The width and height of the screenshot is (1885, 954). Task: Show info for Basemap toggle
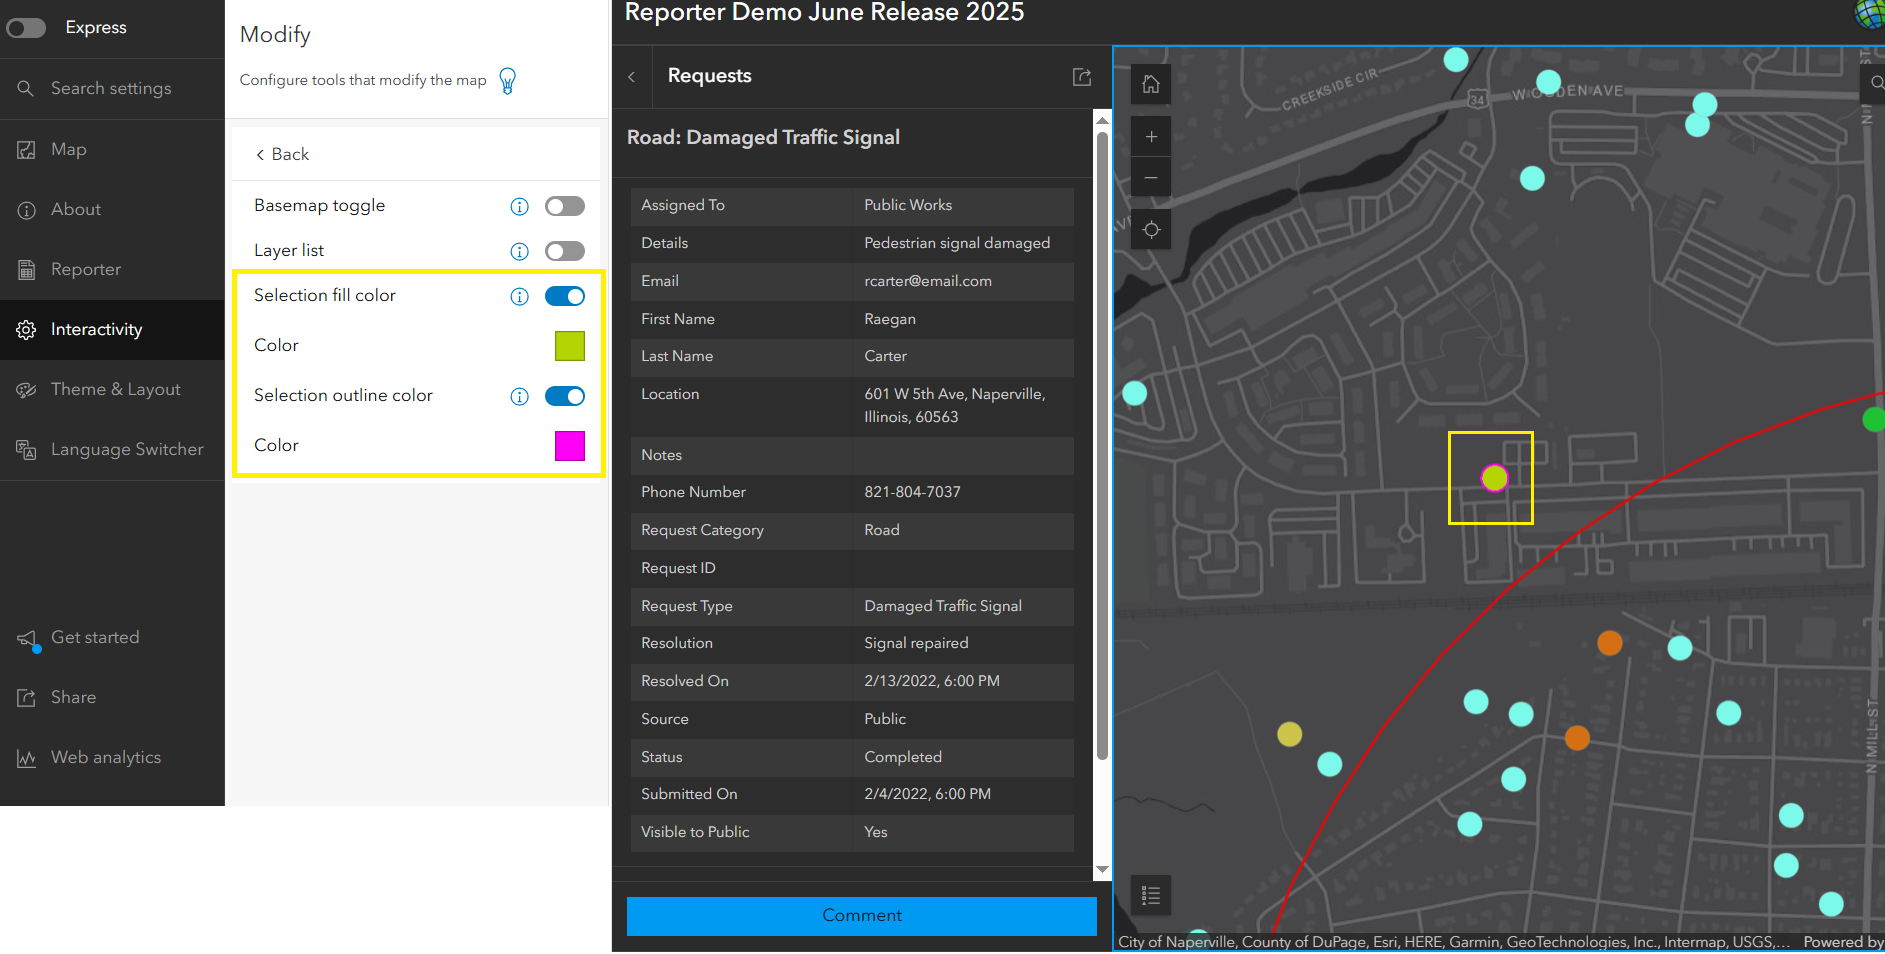point(519,206)
